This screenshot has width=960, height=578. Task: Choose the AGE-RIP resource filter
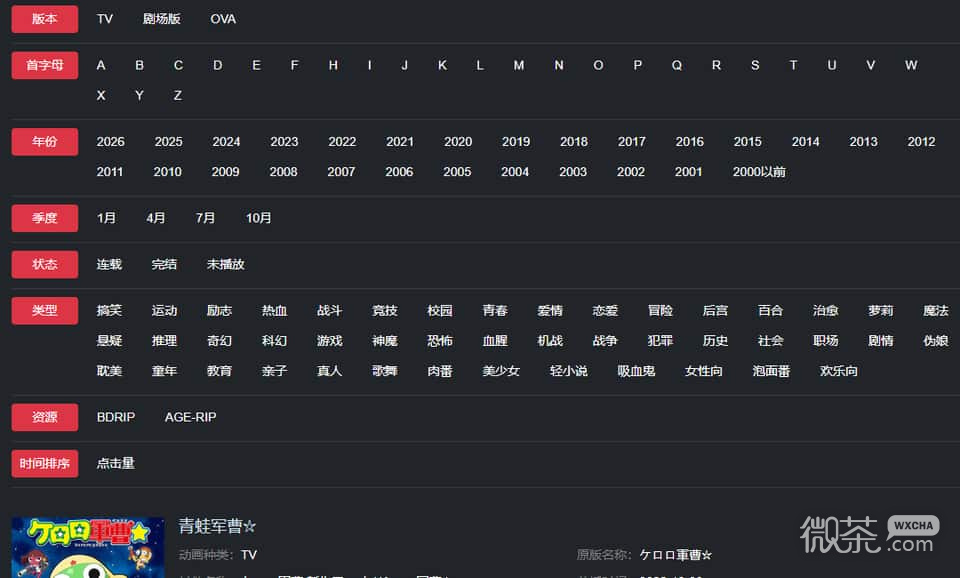coord(190,417)
